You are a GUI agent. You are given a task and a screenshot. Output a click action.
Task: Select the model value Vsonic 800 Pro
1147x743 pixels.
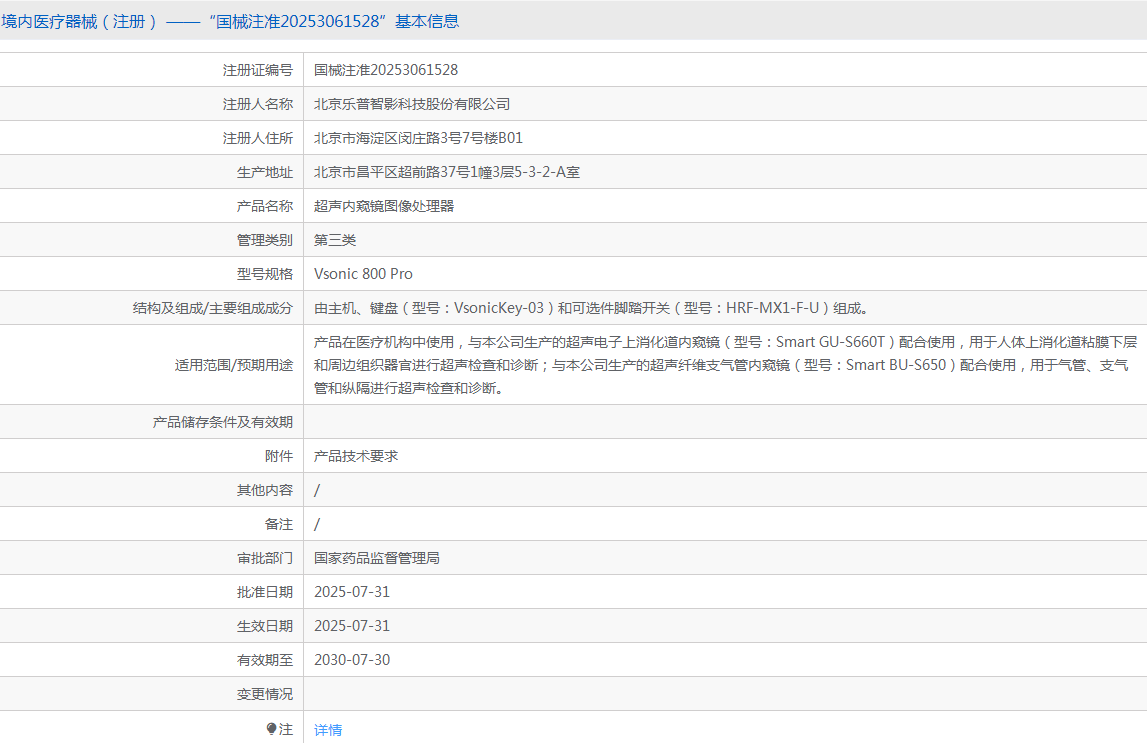click(x=364, y=274)
